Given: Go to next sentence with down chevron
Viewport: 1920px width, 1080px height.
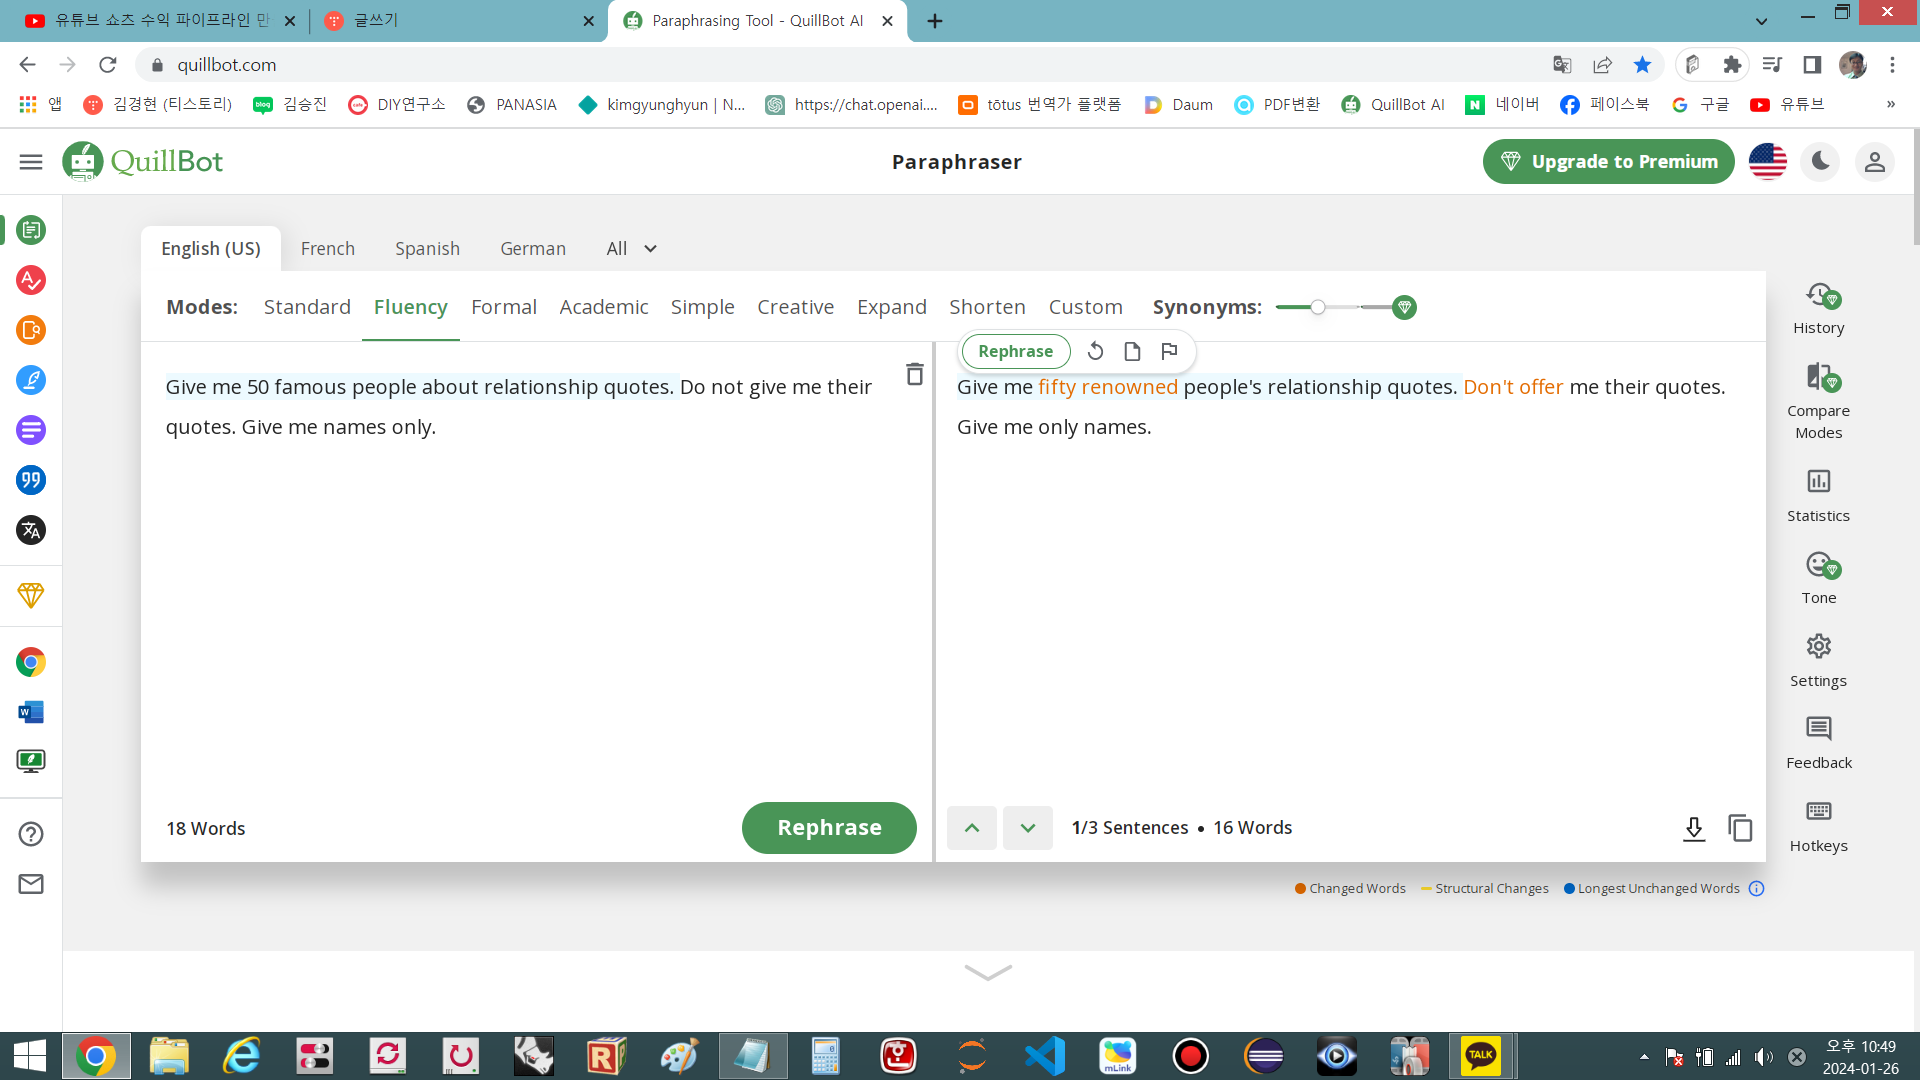Looking at the screenshot, I should (x=1027, y=828).
